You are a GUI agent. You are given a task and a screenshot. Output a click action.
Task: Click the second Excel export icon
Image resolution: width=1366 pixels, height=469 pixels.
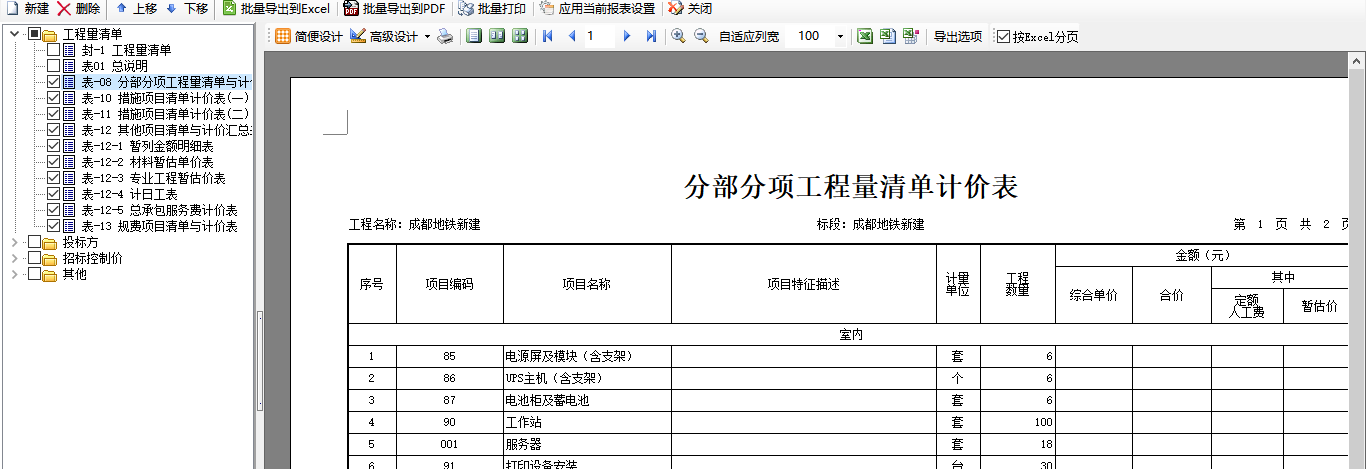click(887, 36)
